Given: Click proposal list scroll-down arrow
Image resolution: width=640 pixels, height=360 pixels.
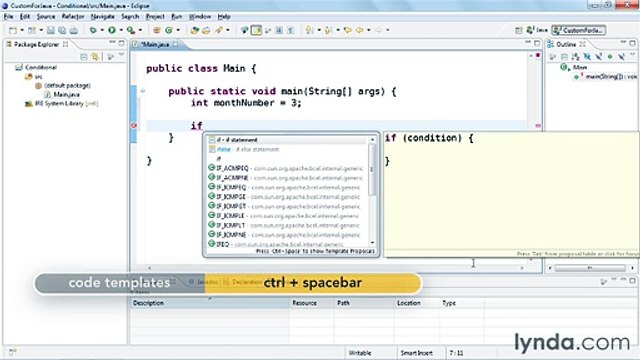Looking at the screenshot, I should click(x=372, y=243).
